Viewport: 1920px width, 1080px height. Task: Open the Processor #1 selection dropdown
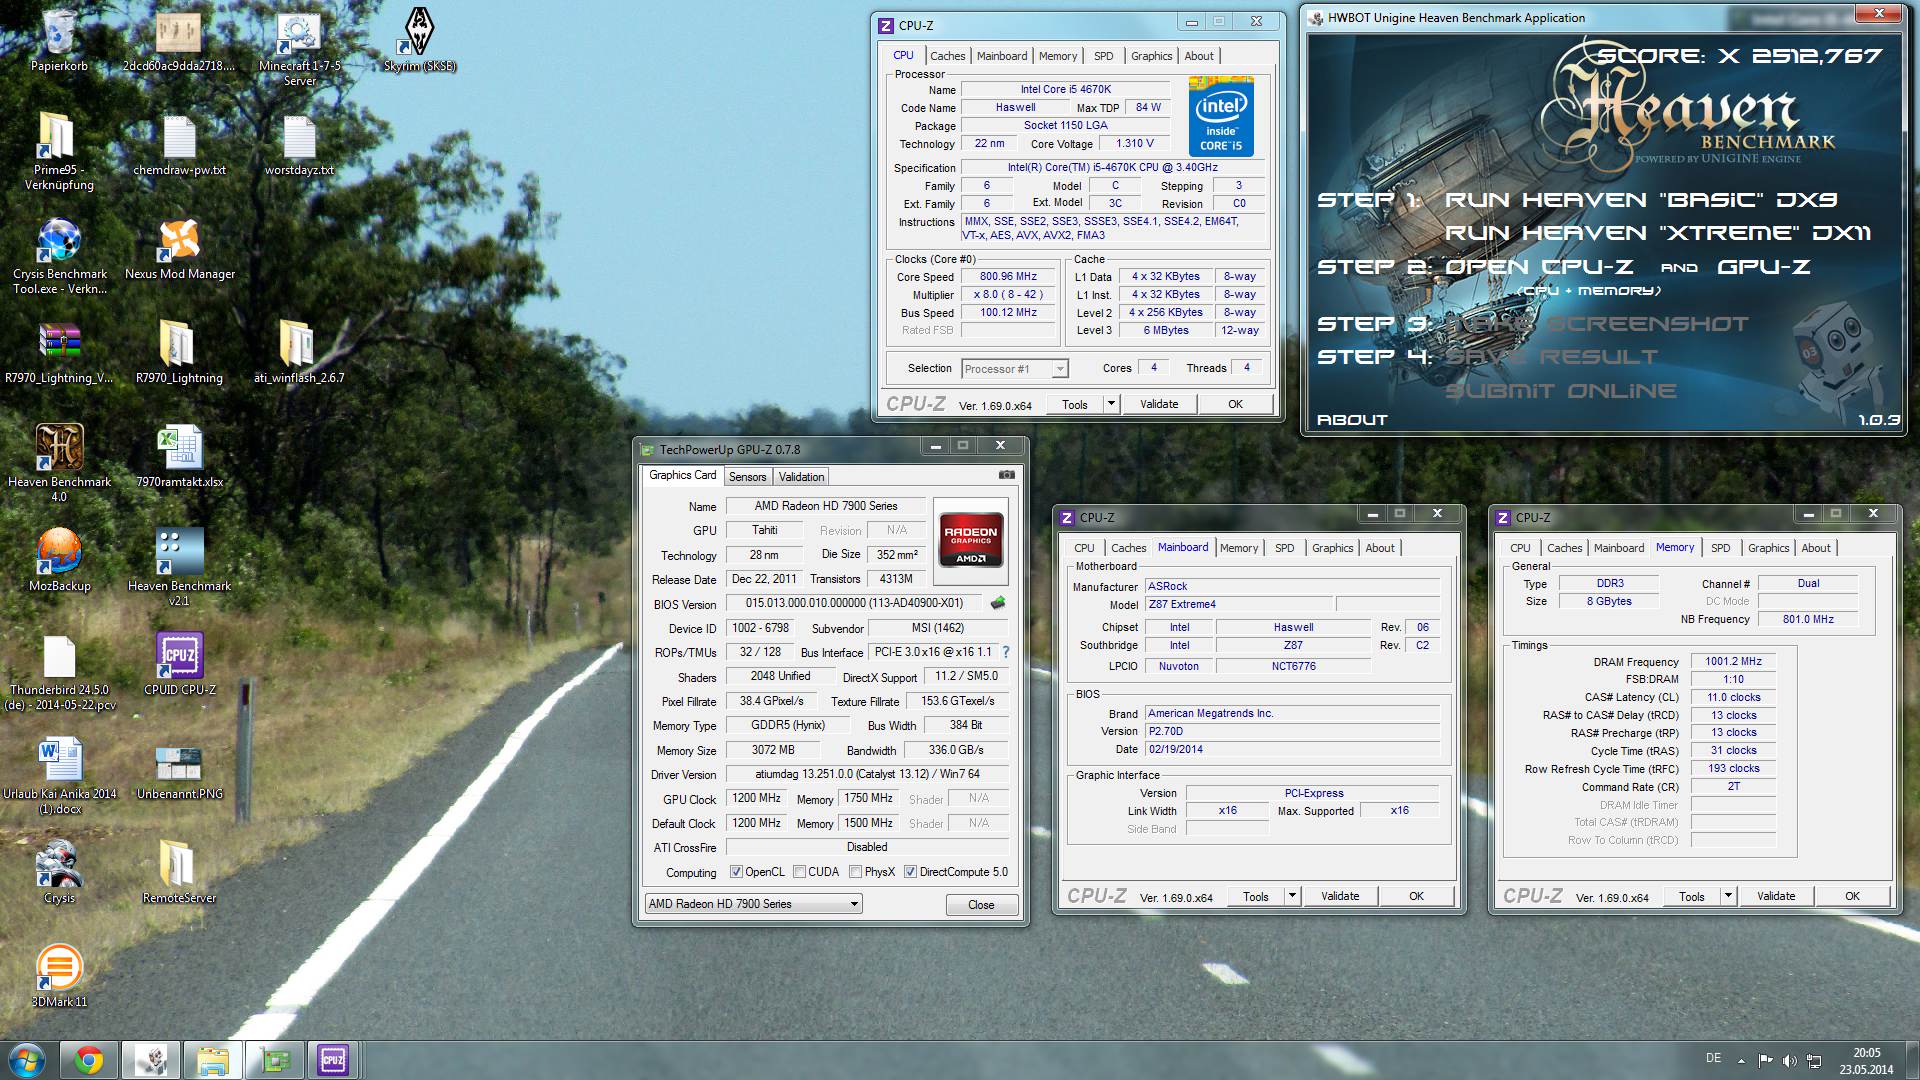coord(1015,369)
